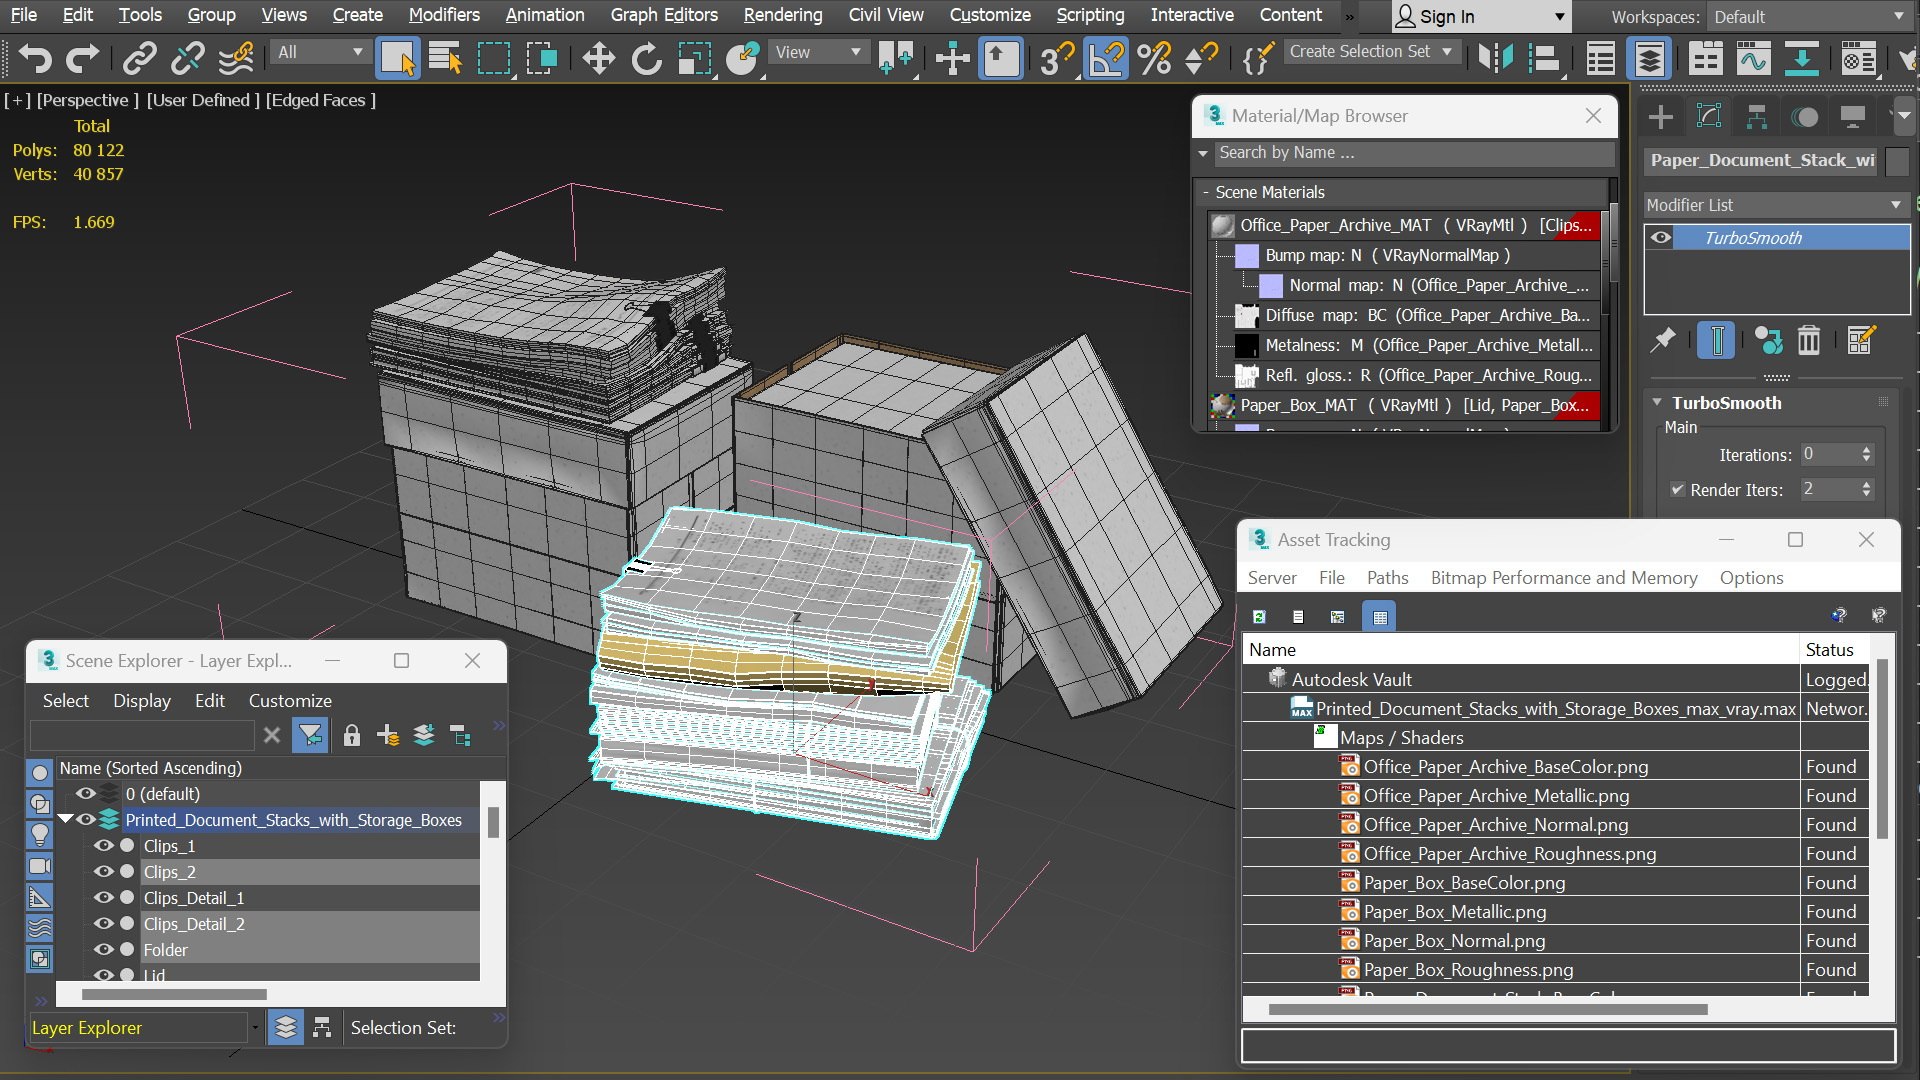This screenshot has width=1920, height=1080.
Task: Activate the Select and Link tool
Action: point(139,59)
